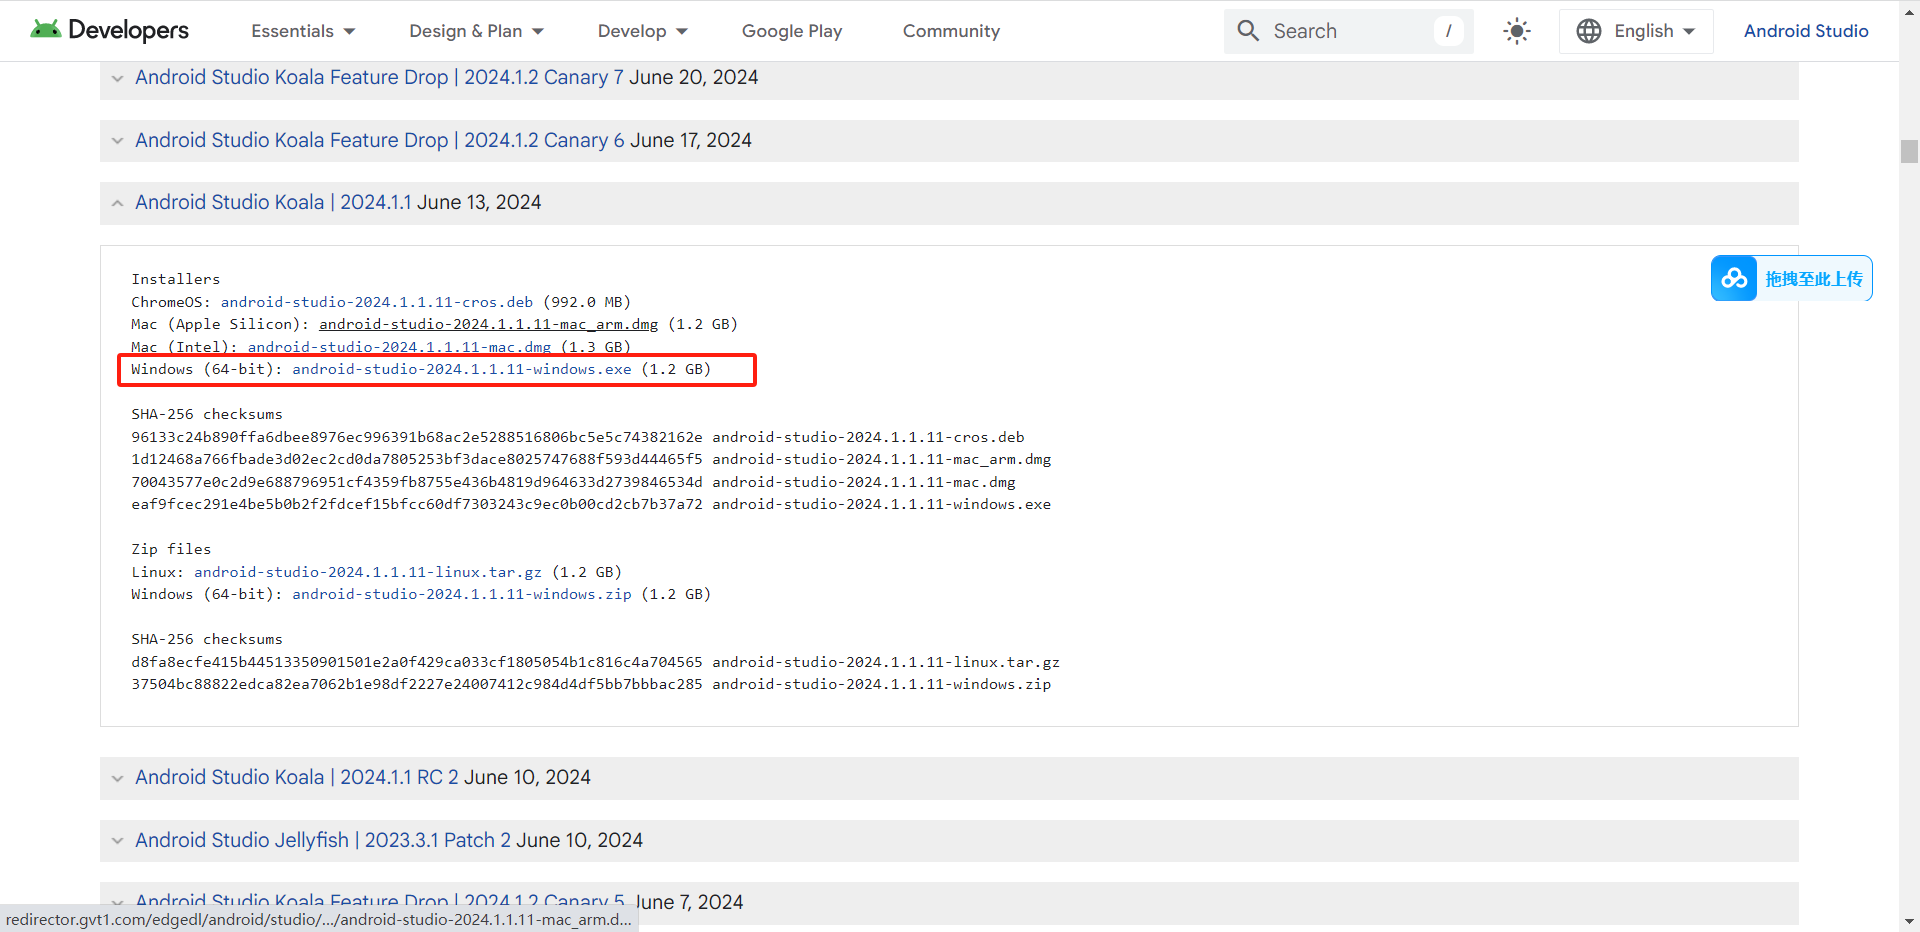Viewport: 1920px width, 932px height.
Task: Click the scrollbar down arrow
Action: pos(1909,922)
